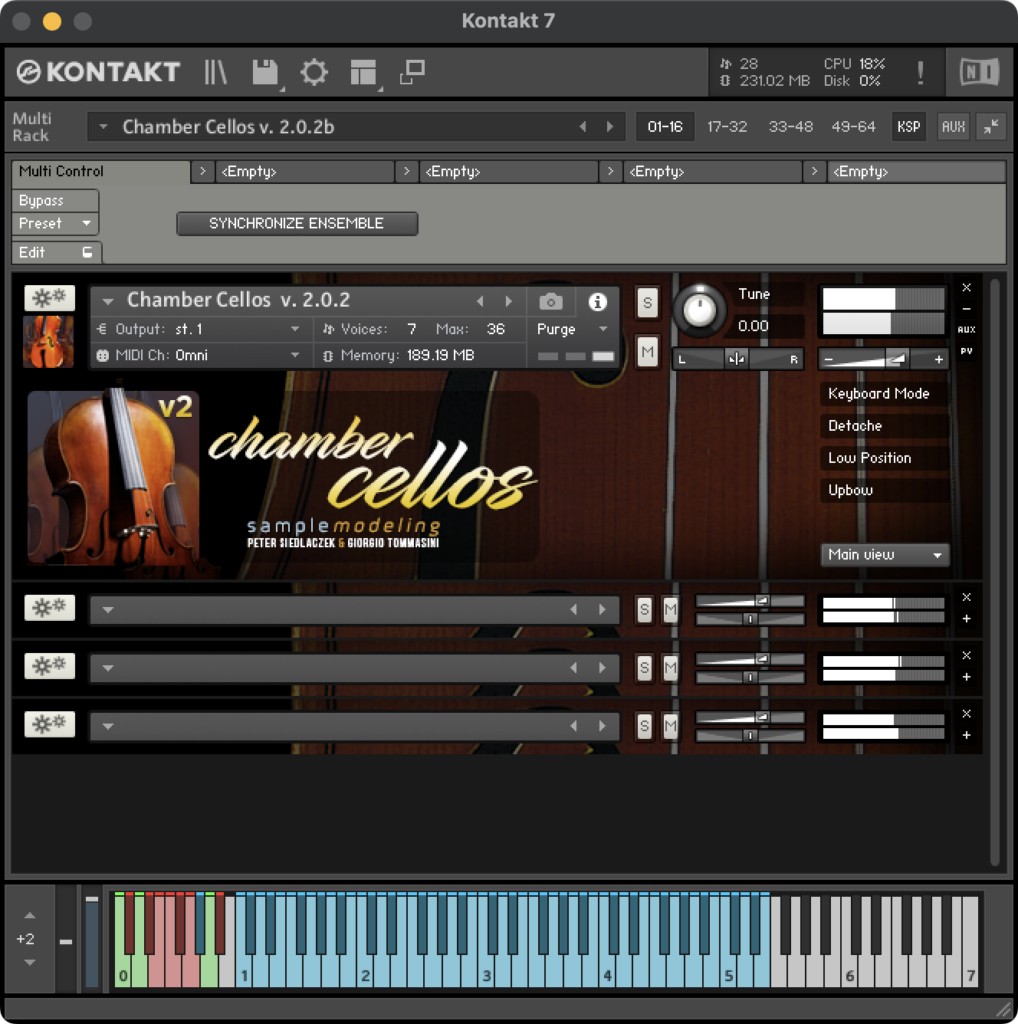Click the minimized view windows icon
The image size is (1018, 1024).
[413, 72]
